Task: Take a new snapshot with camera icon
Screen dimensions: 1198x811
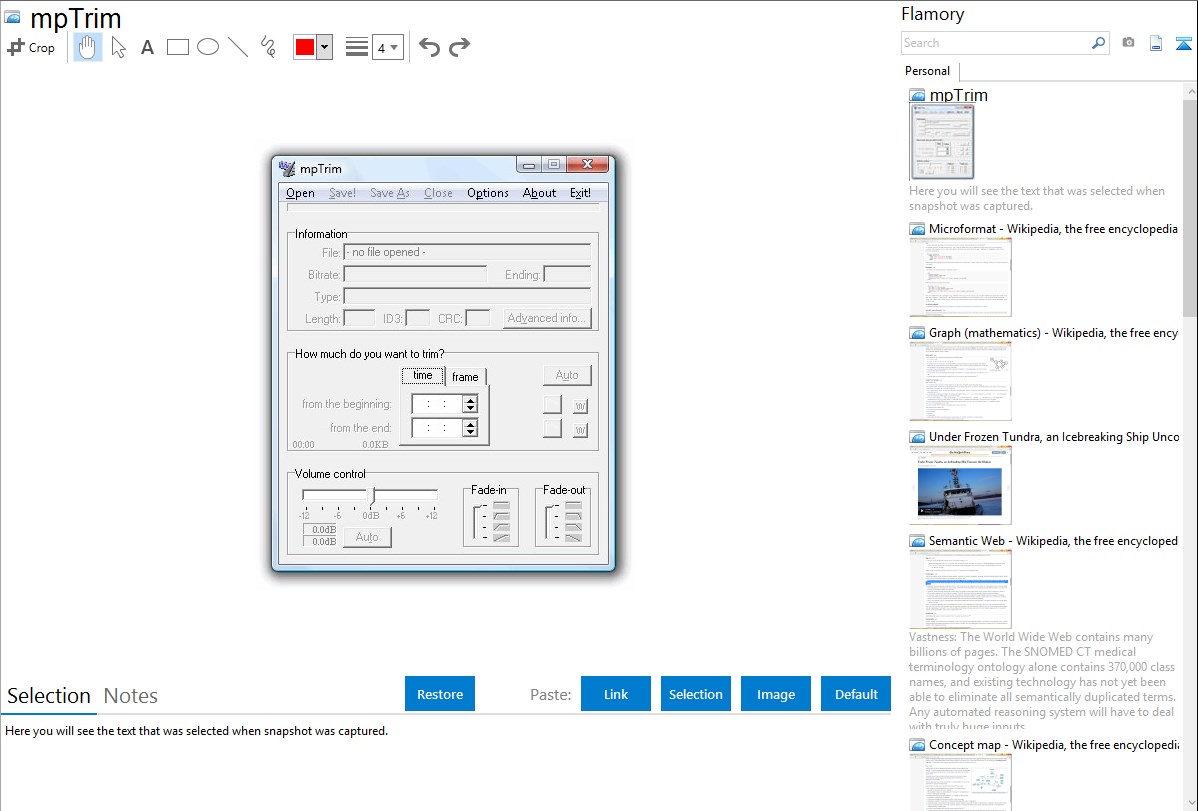Action: pos(1128,43)
